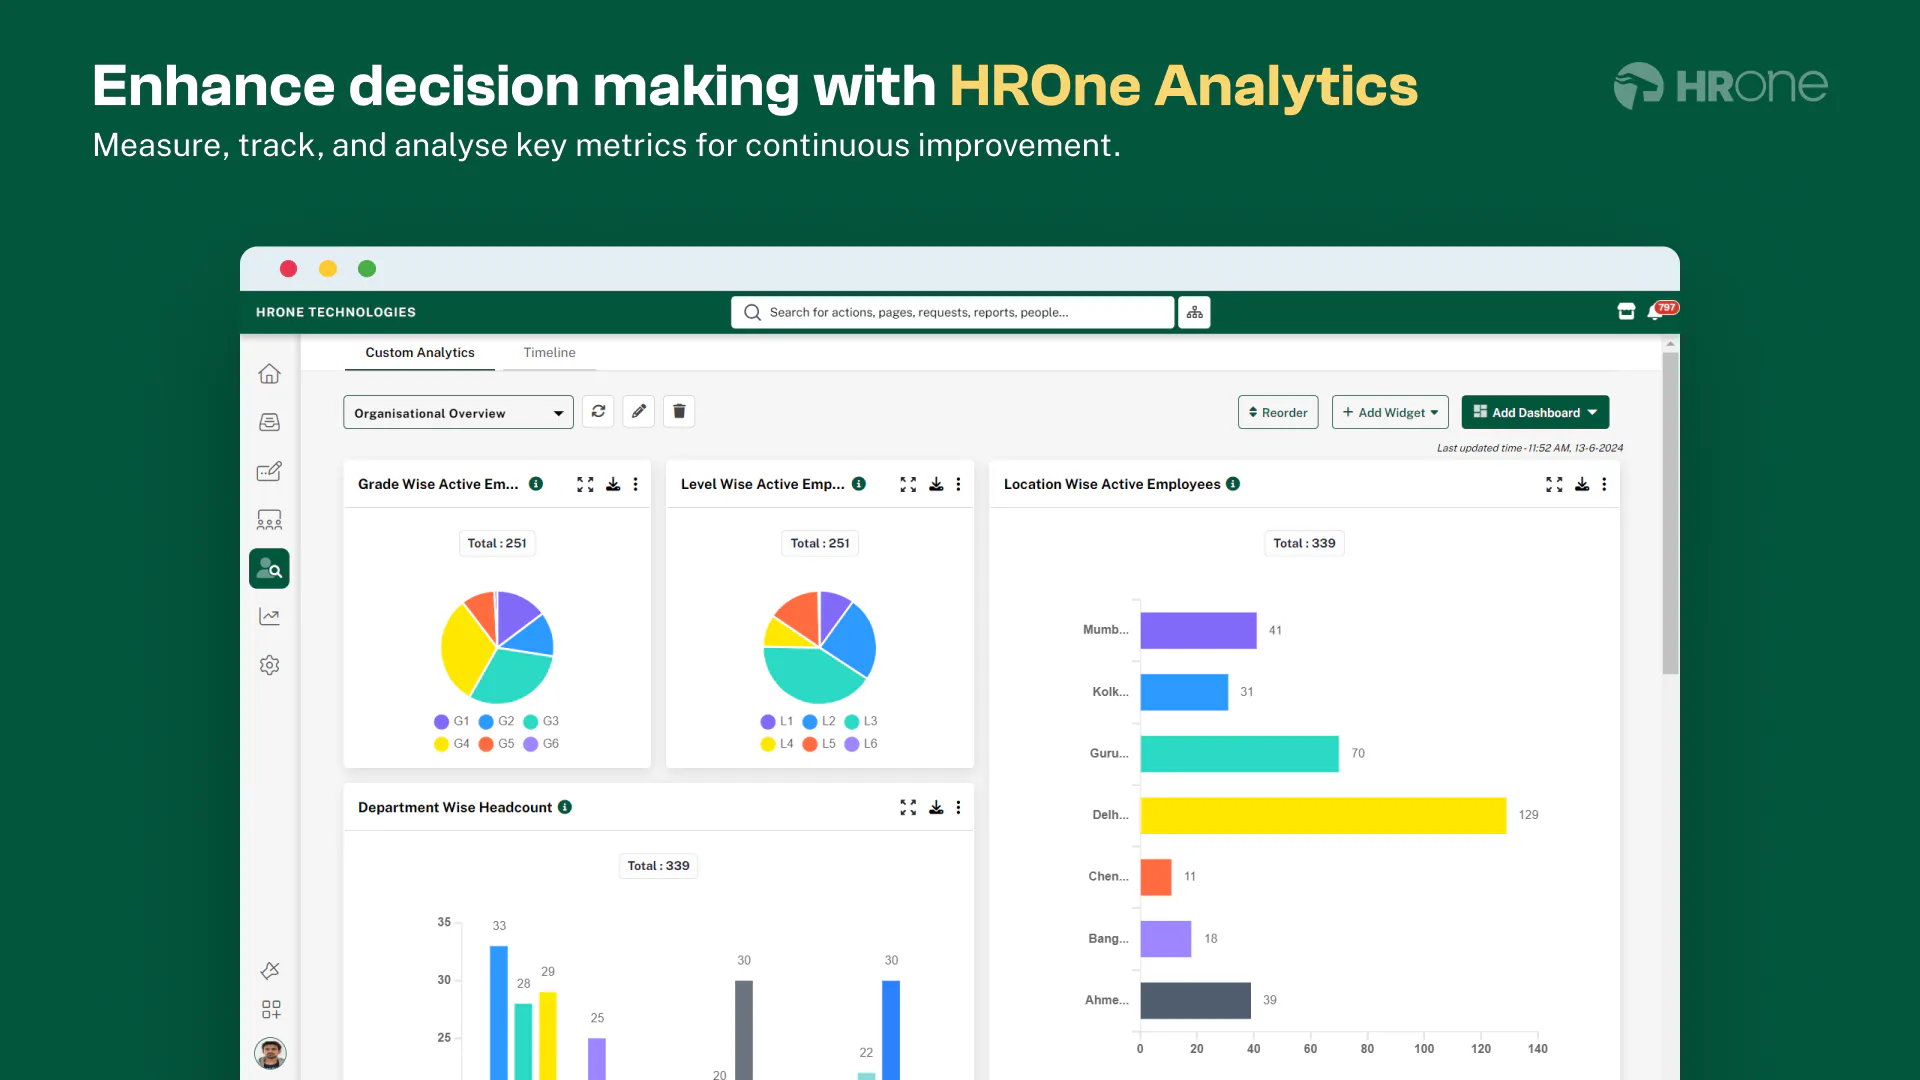Click inside the search bar
This screenshot has width=1920, height=1080.
pos(950,311)
